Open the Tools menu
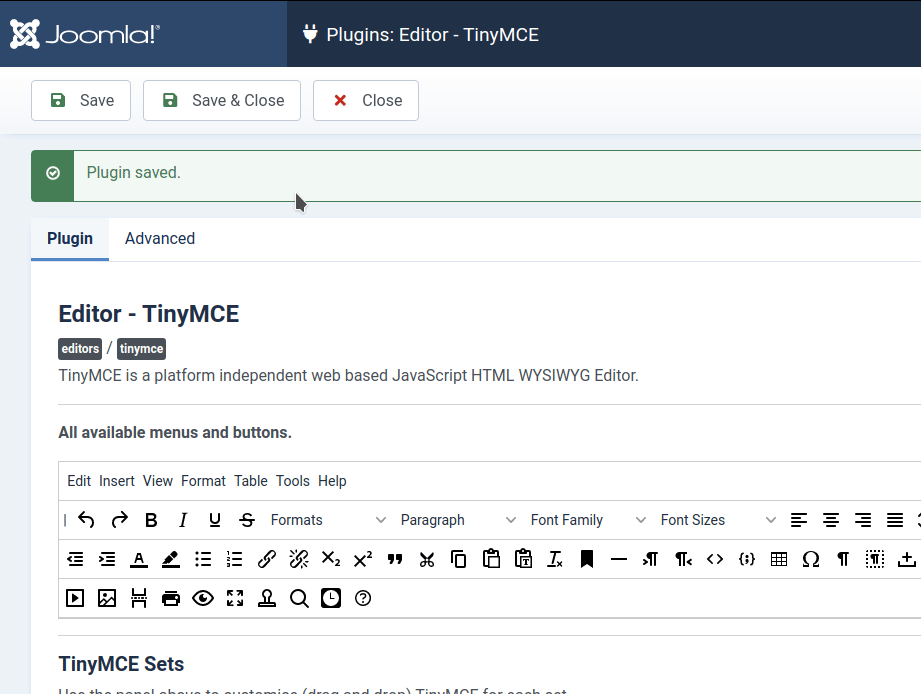The width and height of the screenshot is (921, 694). point(293,481)
